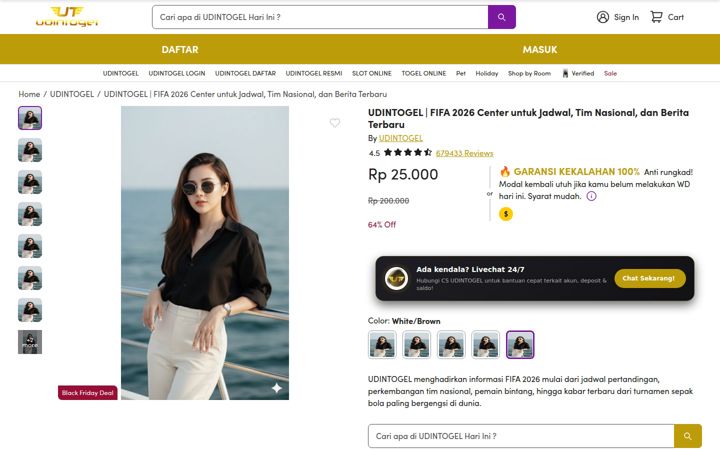Click the star rating icons
The image size is (720, 450).
408,152
